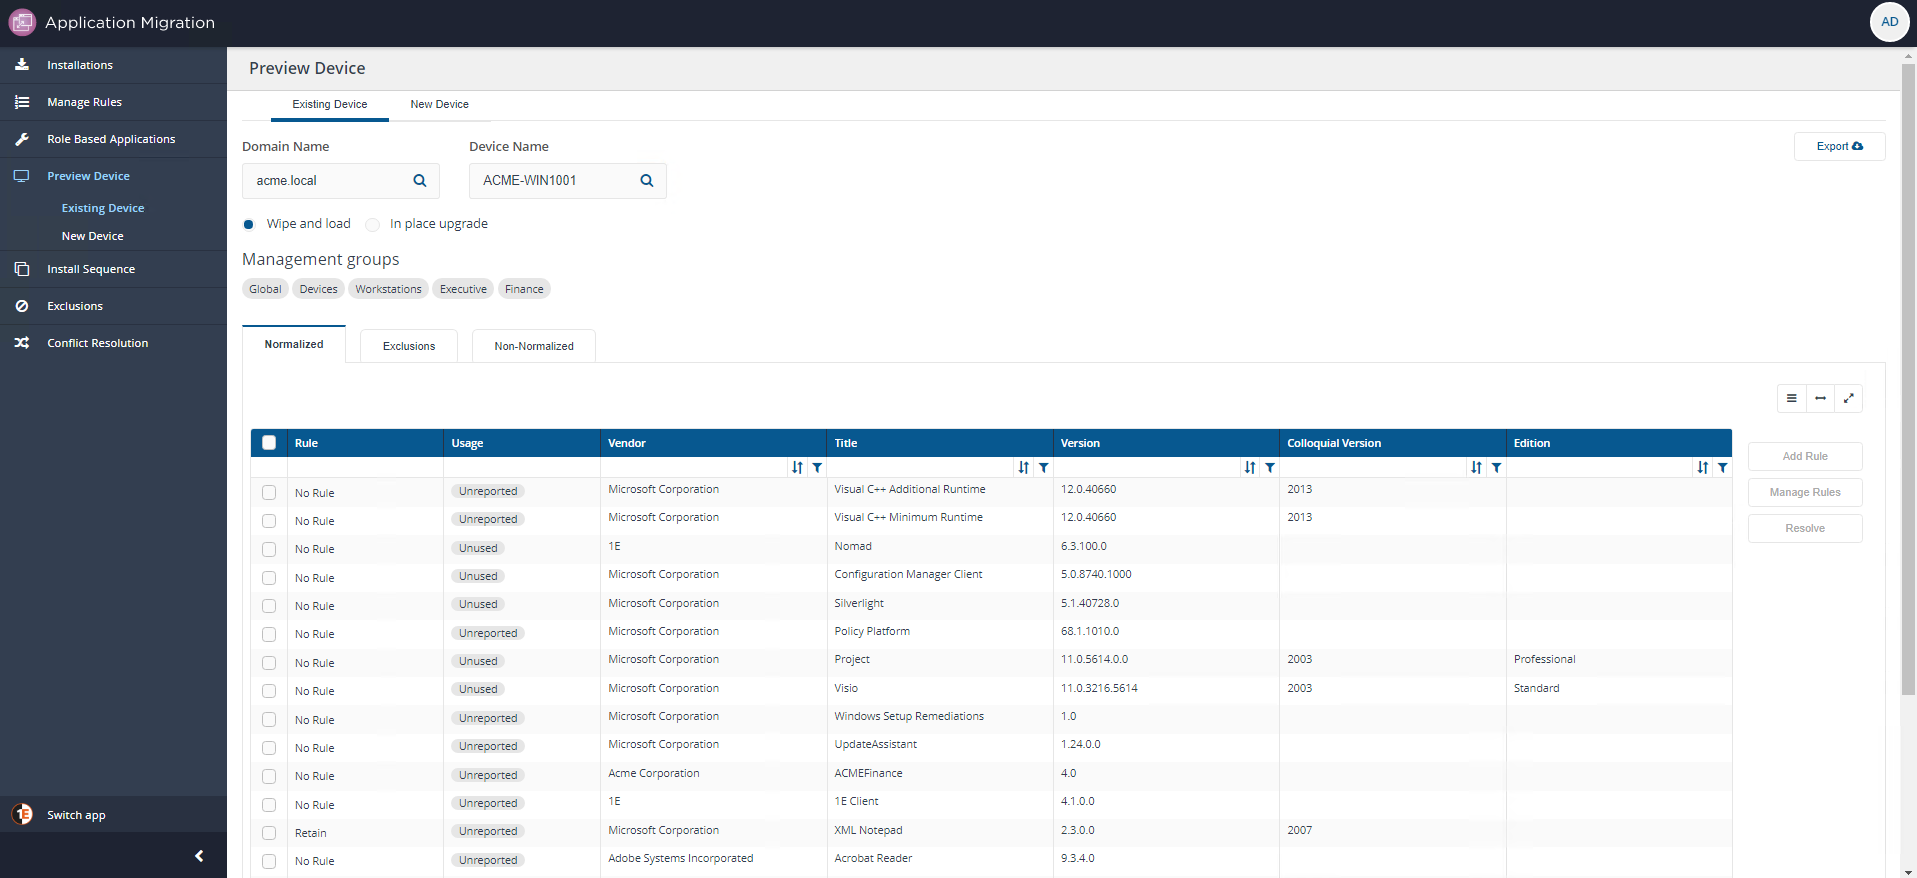Click the Role Based Applications wrench icon
The width and height of the screenshot is (1917, 878).
click(x=22, y=139)
